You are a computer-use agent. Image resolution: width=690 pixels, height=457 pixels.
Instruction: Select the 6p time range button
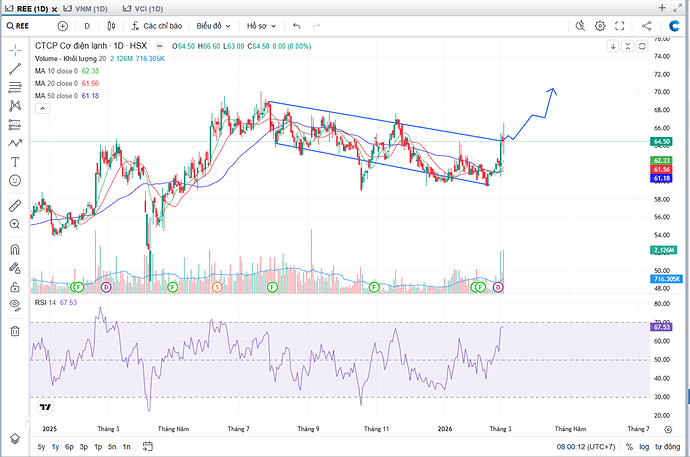click(x=69, y=447)
